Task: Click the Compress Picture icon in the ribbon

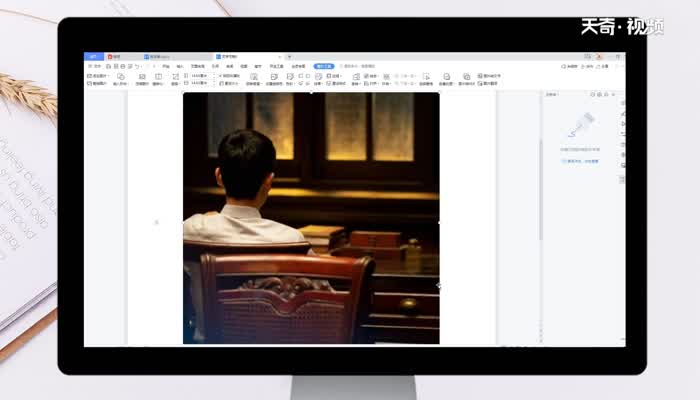Action: click(x=142, y=77)
